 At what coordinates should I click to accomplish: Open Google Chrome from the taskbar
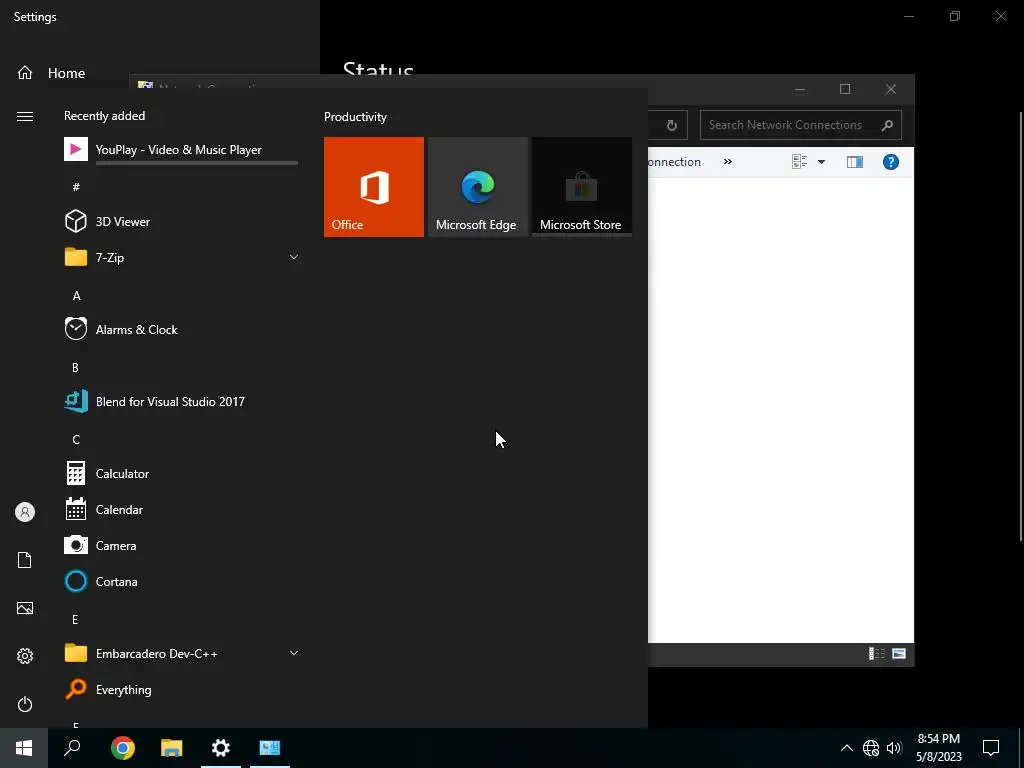pyautogui.click(x=123, y=748)
